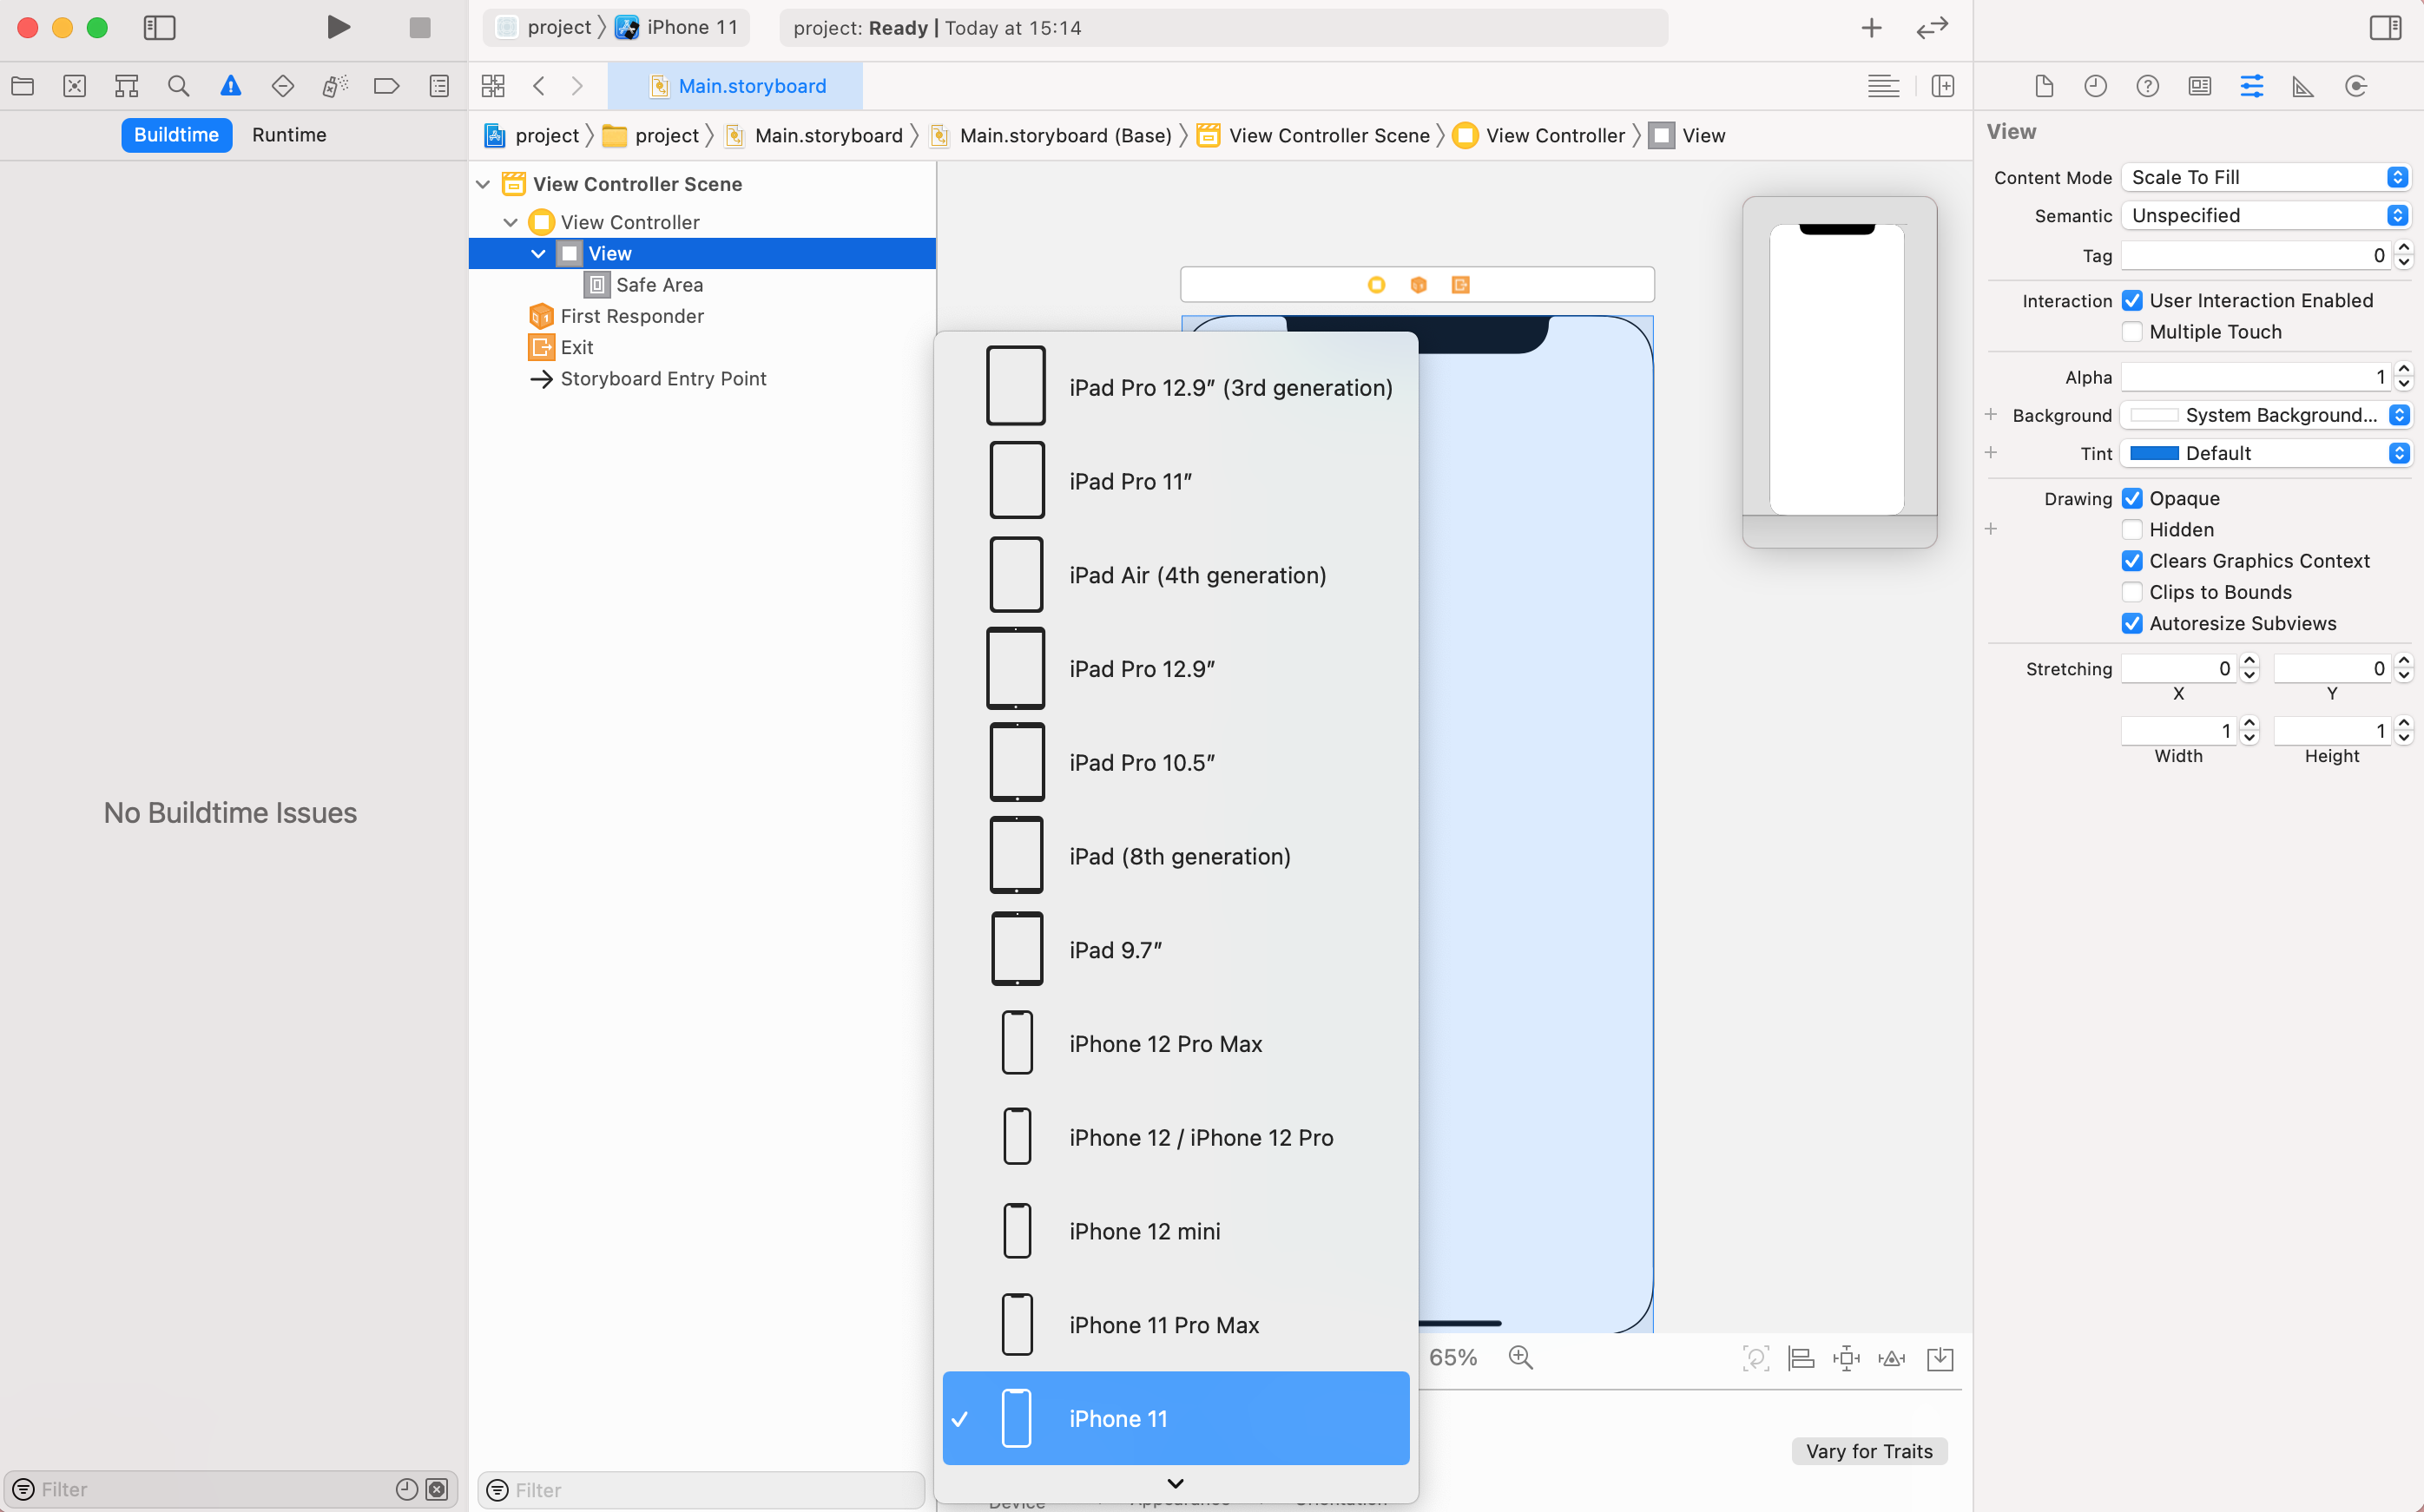Enable the Multiple Touch checkbox

(2132, 332)
